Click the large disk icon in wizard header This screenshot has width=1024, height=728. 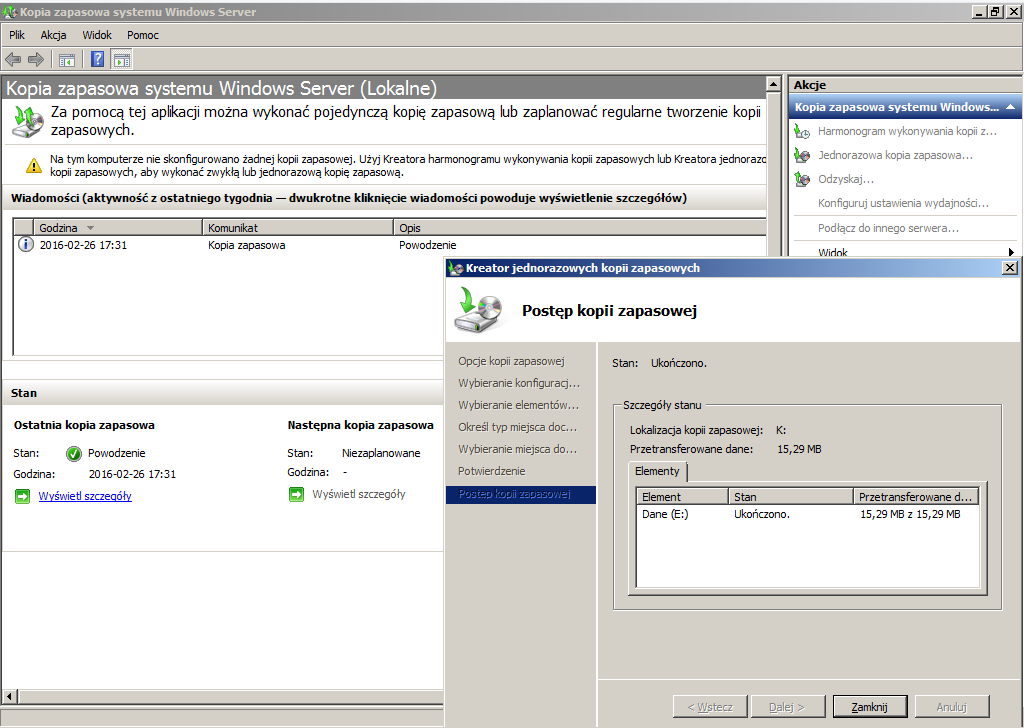[479, 310]
